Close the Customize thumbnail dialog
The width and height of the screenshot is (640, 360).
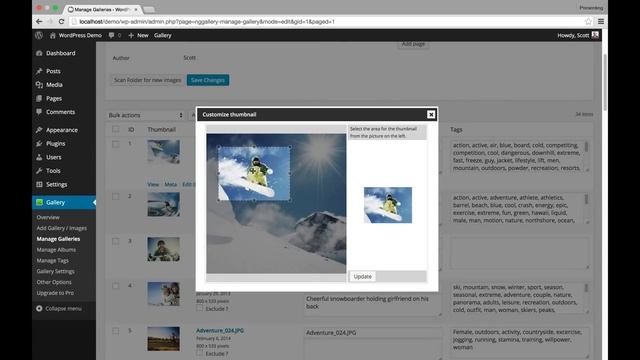coord(431,115)
